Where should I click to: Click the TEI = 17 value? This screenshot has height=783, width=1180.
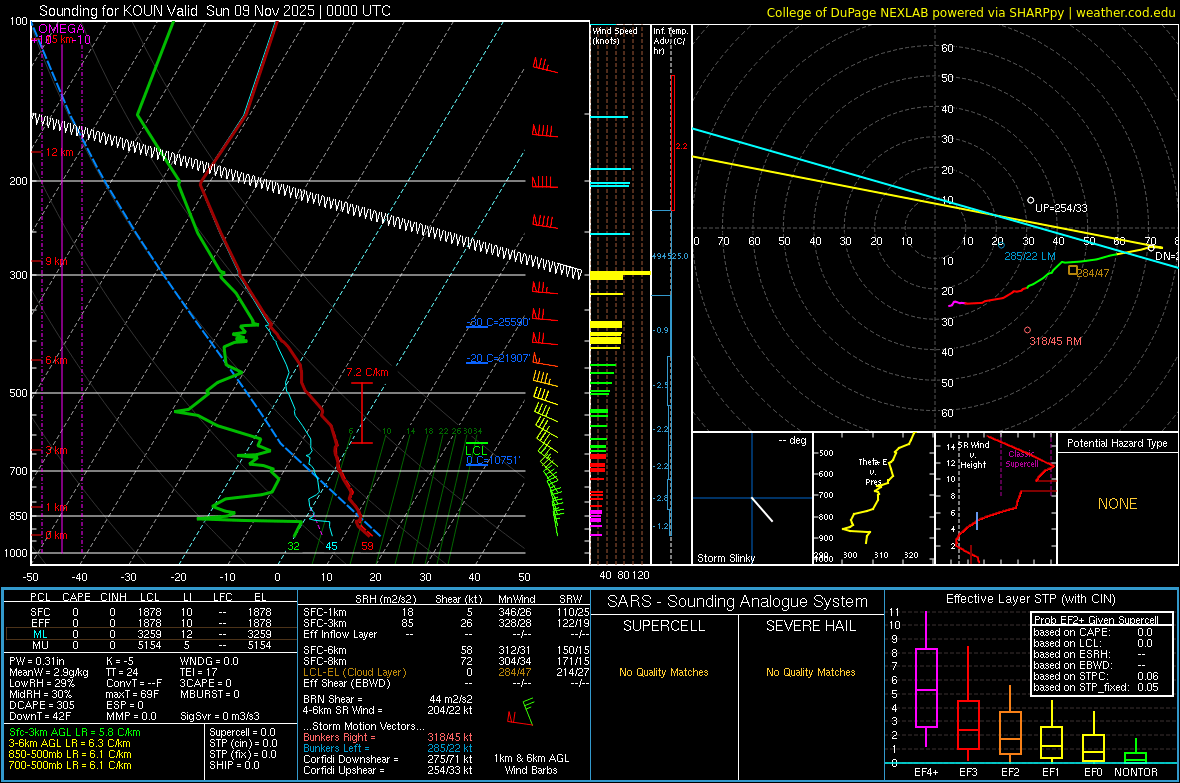[199, 672]
